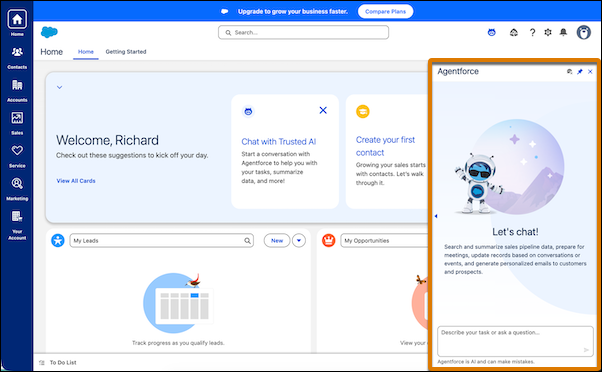Click the upgrade banner chat icon
This screenshot has width=602, height=372.
[x=225, y=12]
